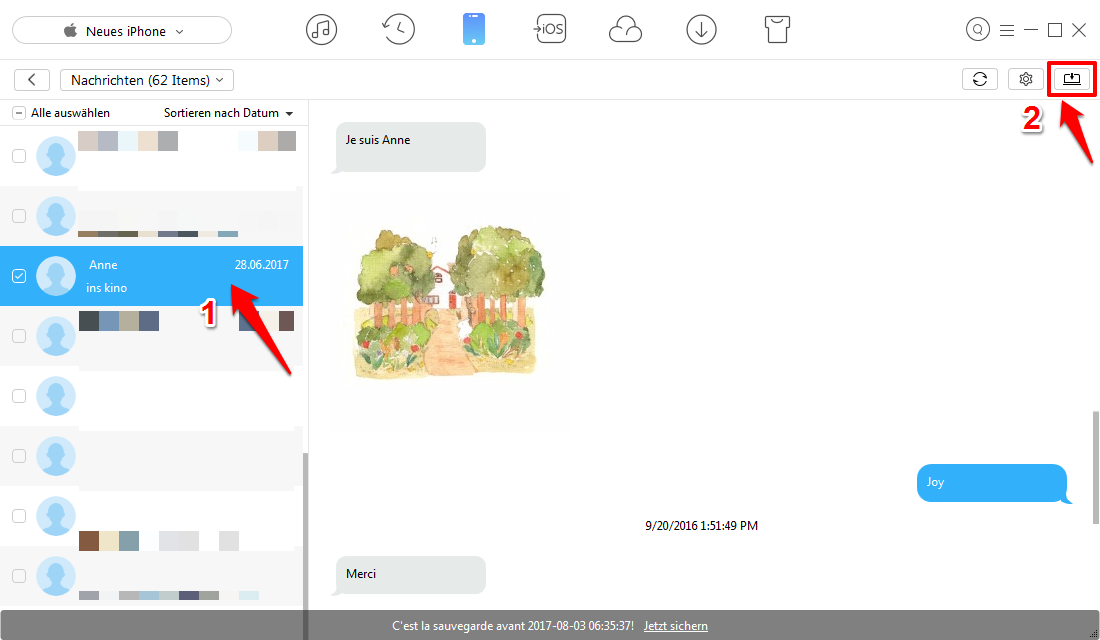Open the iCloud manager cloud icon
The width and height of the screenshot is (1100, 640).
click(625, 30)
